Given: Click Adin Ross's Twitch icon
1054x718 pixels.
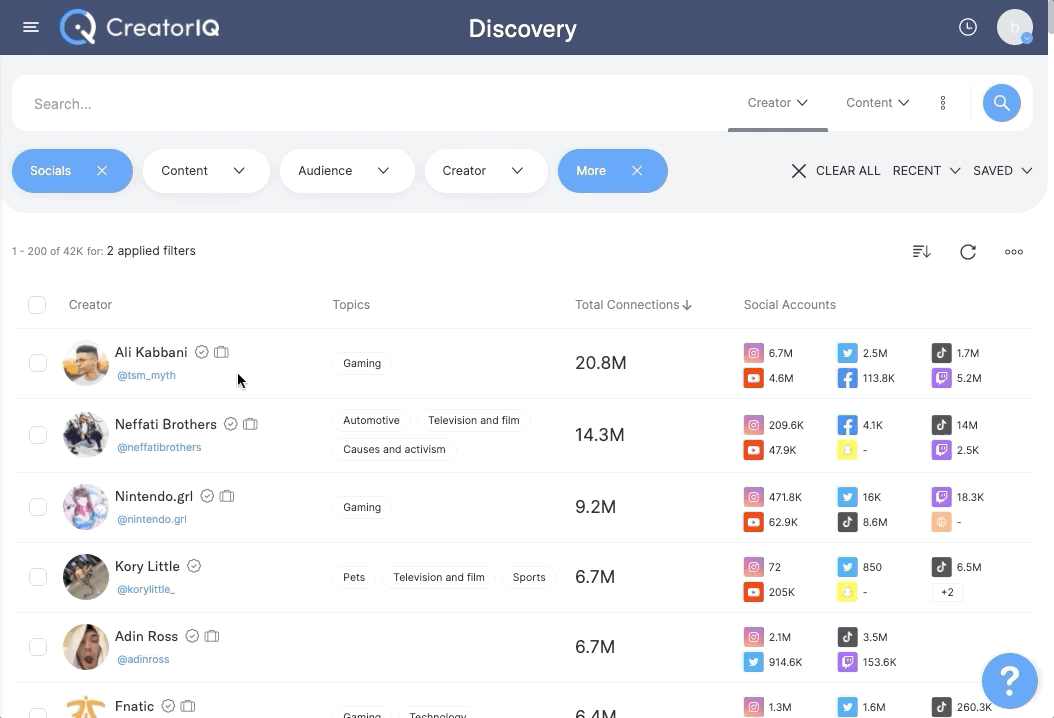Looking at the screenshot, I should [847, 662].
